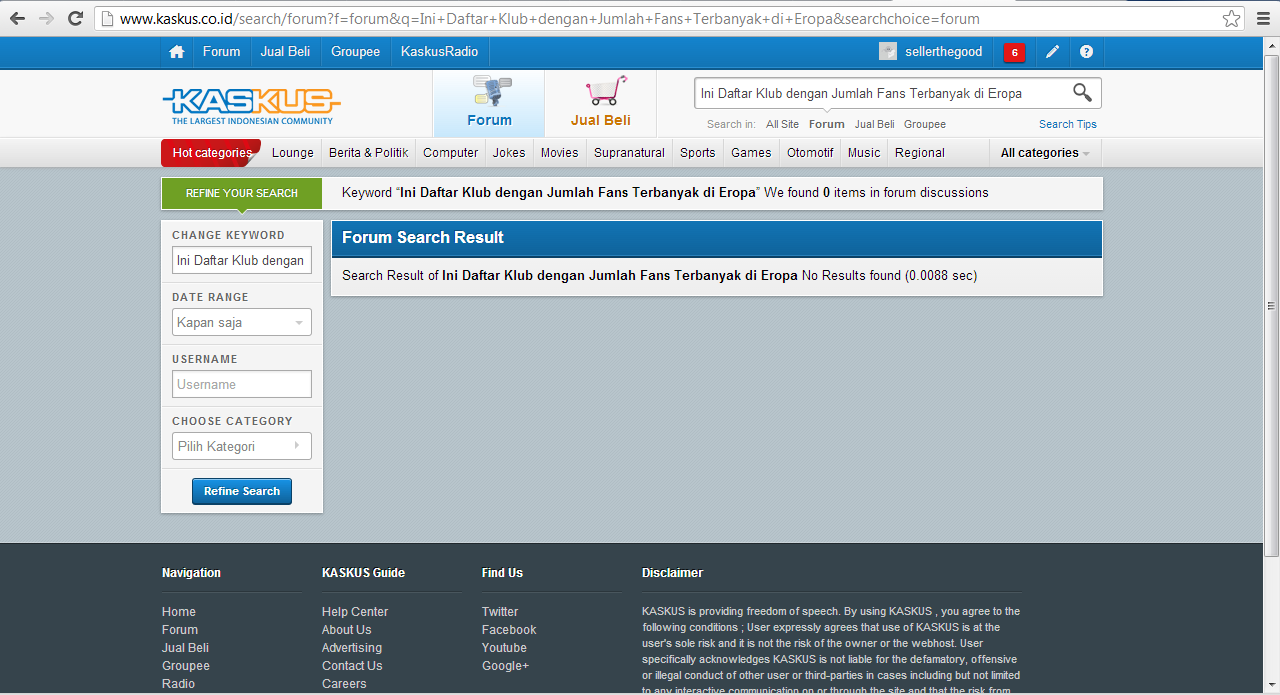Open the Jokes category

pyautogui.click(x=509, y=153)
